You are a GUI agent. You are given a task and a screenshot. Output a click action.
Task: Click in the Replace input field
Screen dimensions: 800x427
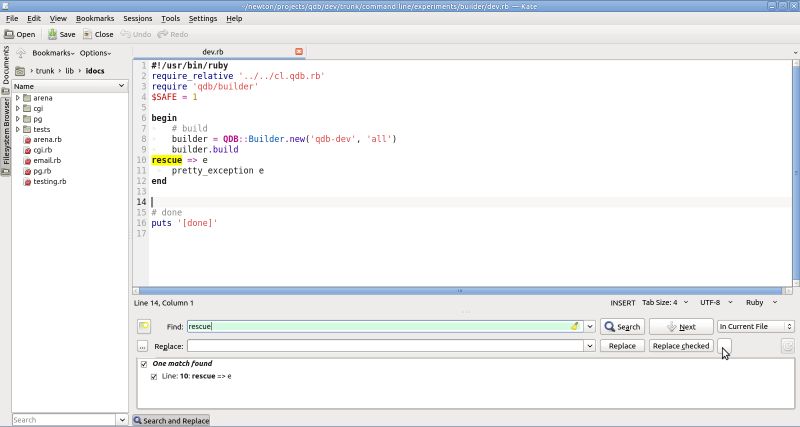(x=385, y=346)
